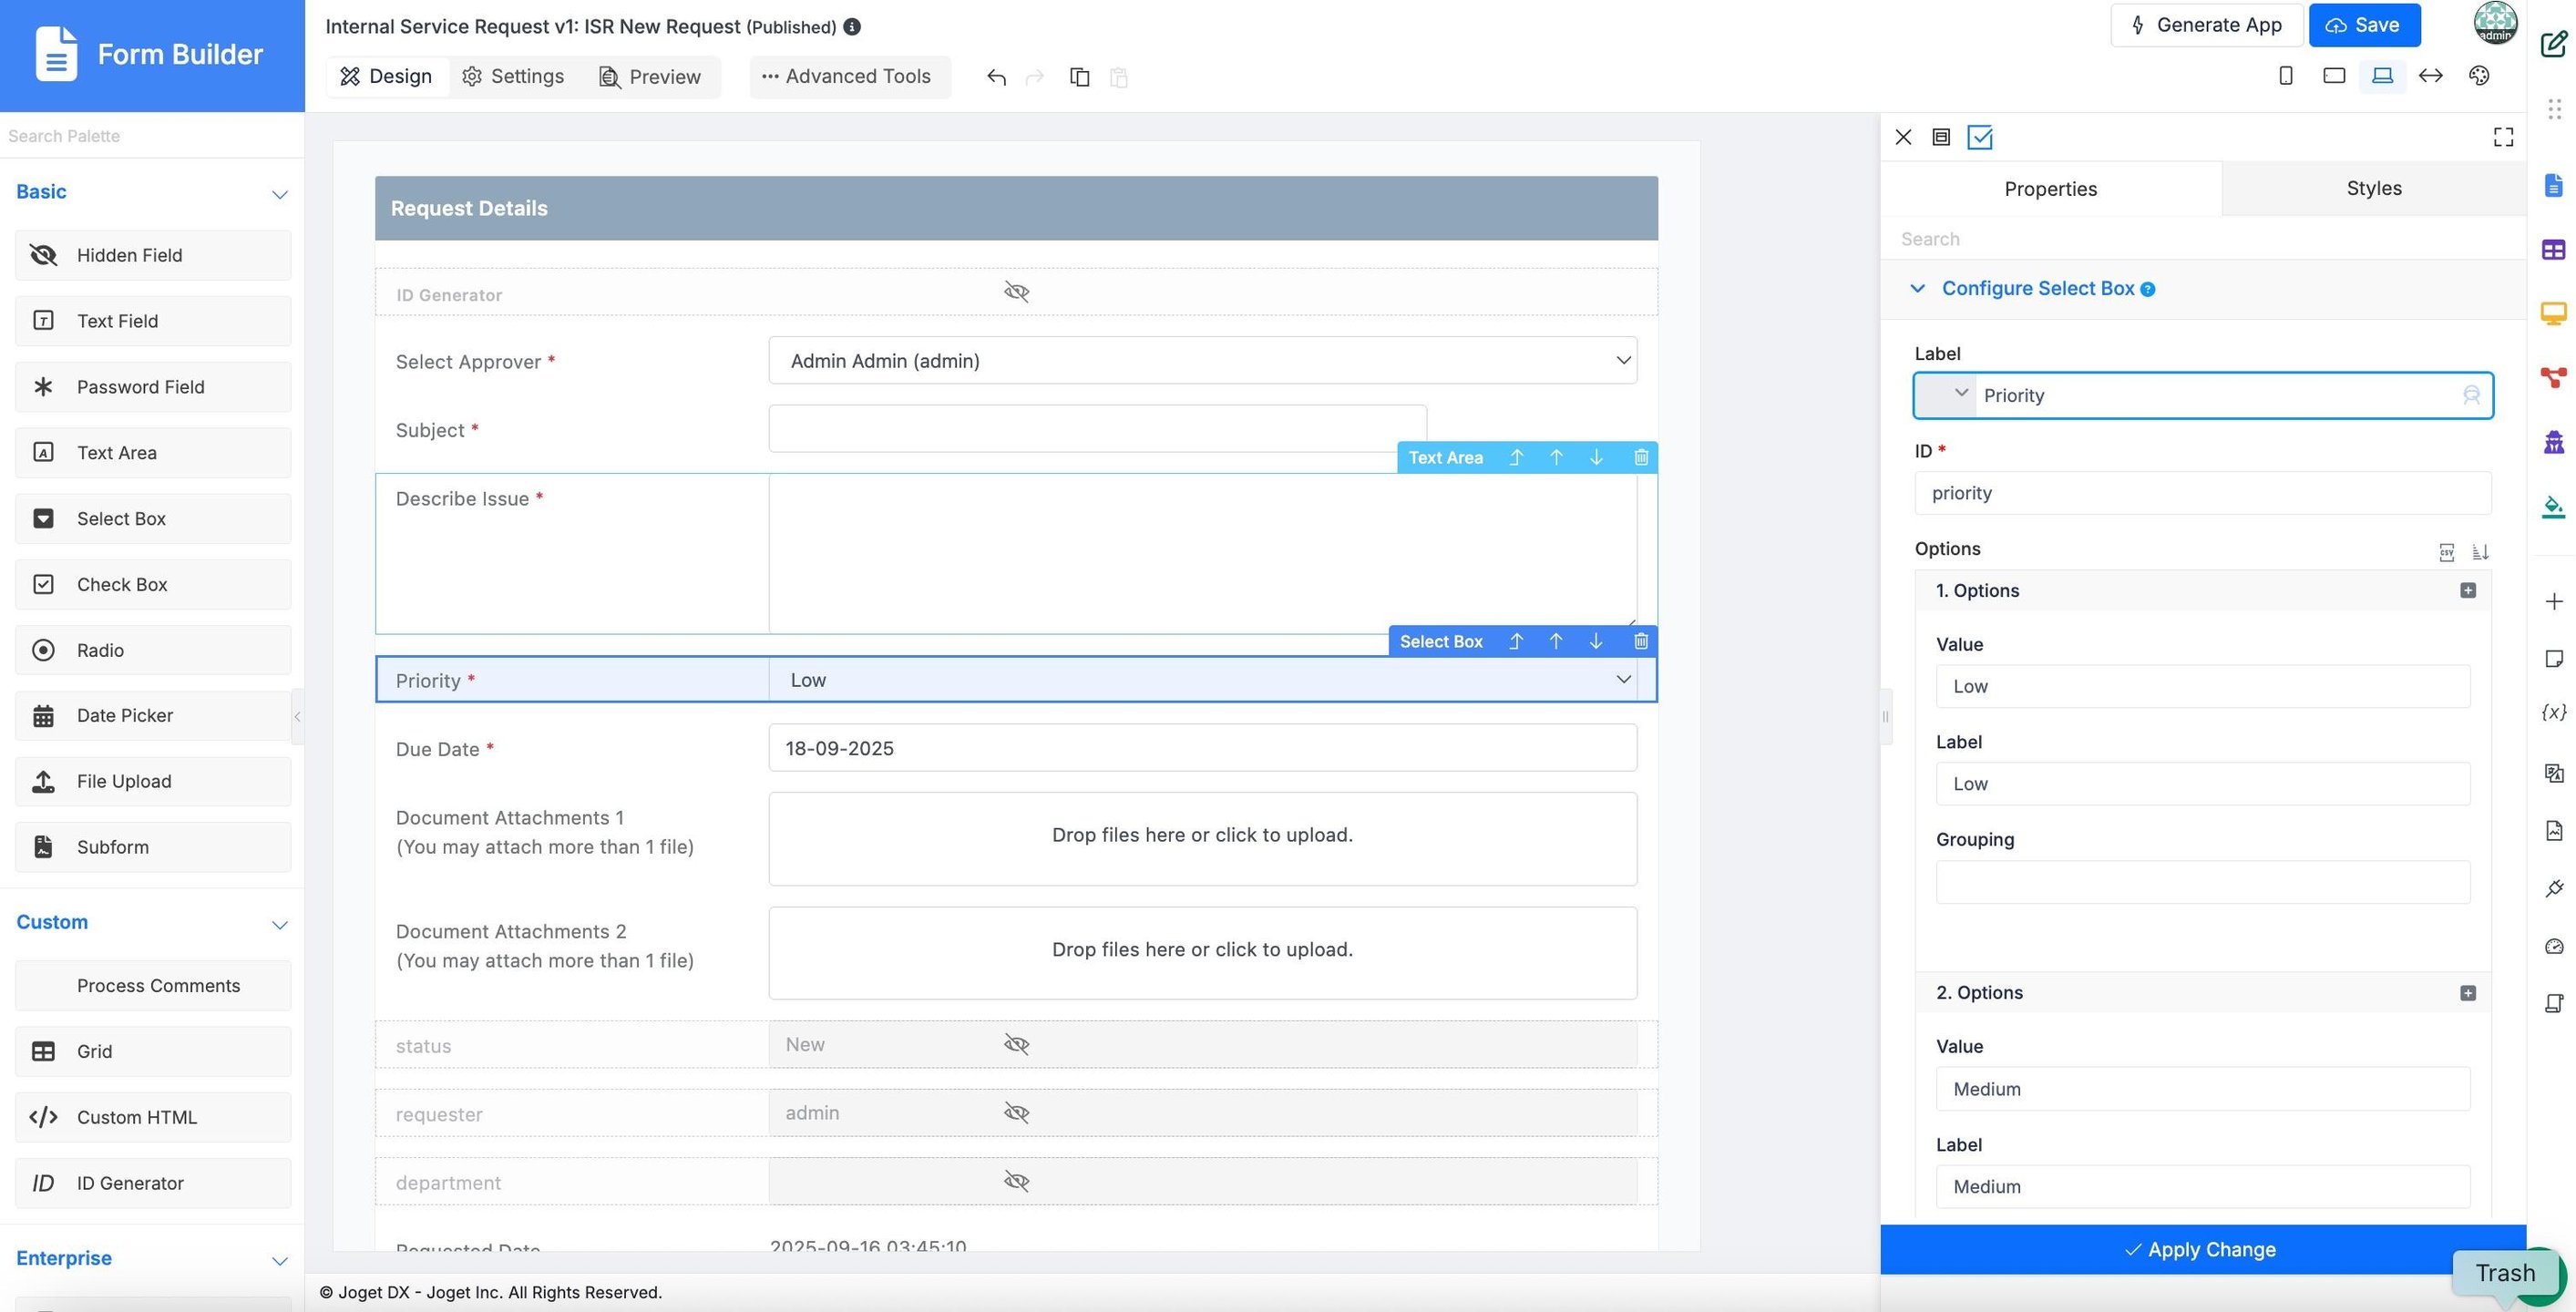Click the Grouping input field of option 1
The image size is (2576, 1312).
click(2202, 882)
